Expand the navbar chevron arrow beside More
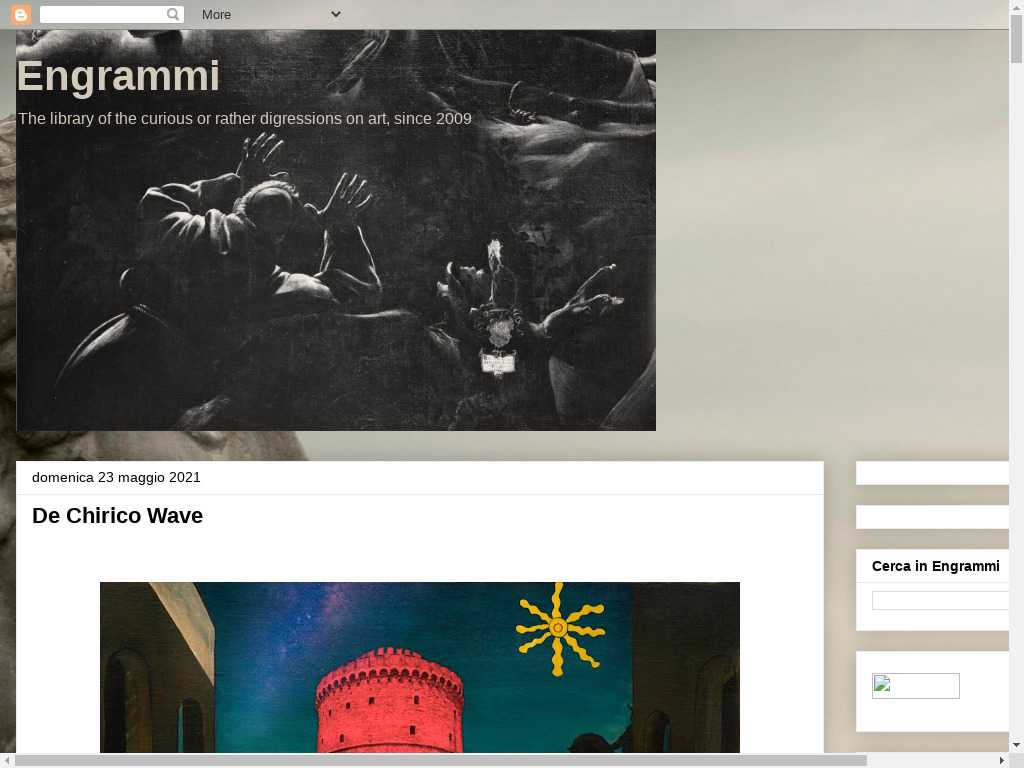 coord(336,14)
